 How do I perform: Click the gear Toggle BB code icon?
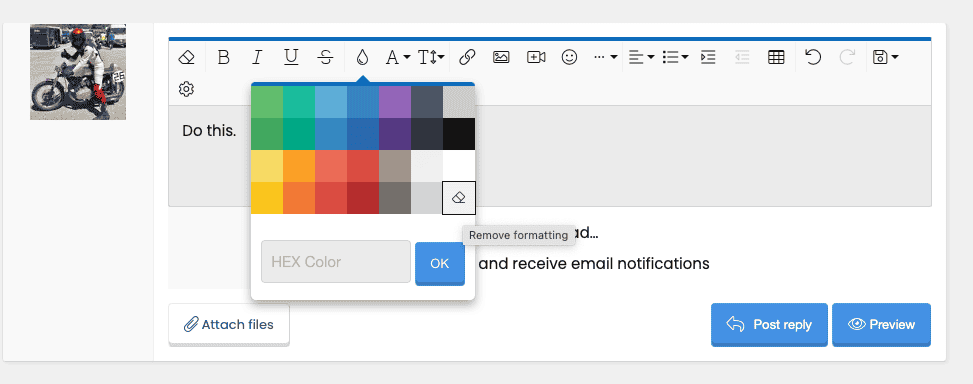(x=186, y=89)
